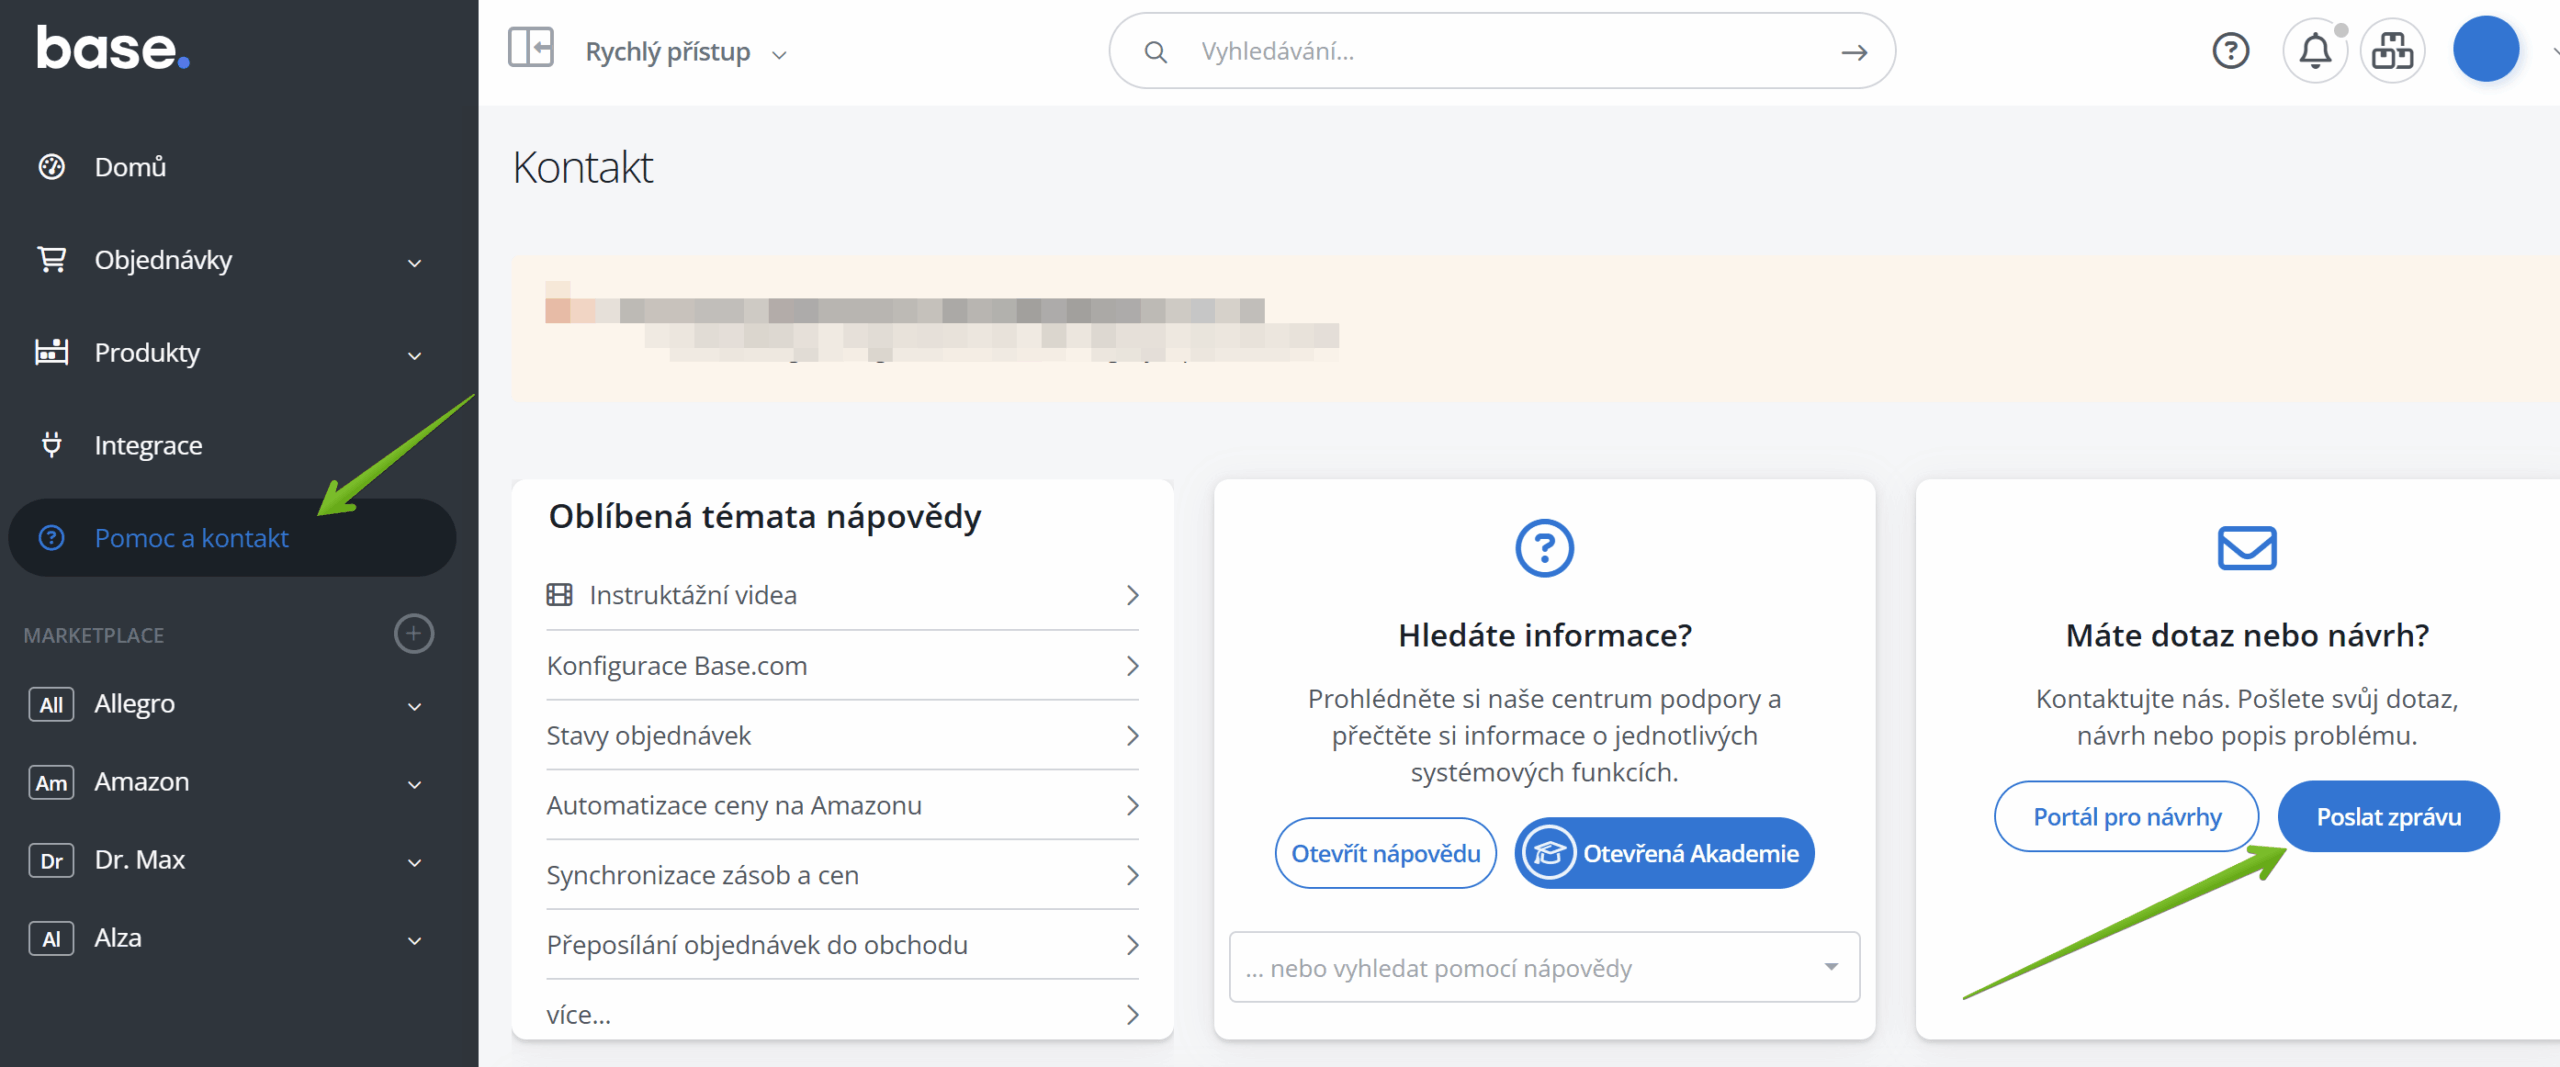The image size is (2560, 1067).
Task: Go to Domů in the sidebar
Action: 130,167
